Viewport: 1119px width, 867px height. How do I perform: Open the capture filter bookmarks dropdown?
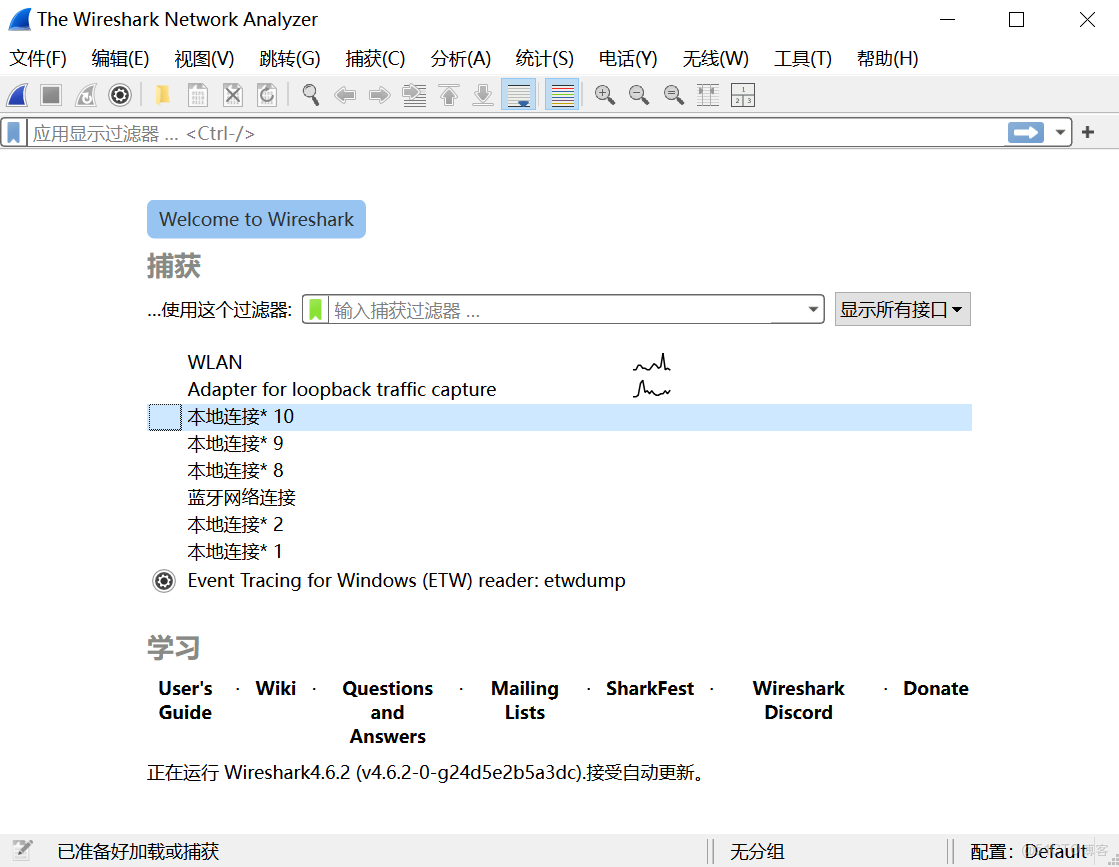click(317, 309)
